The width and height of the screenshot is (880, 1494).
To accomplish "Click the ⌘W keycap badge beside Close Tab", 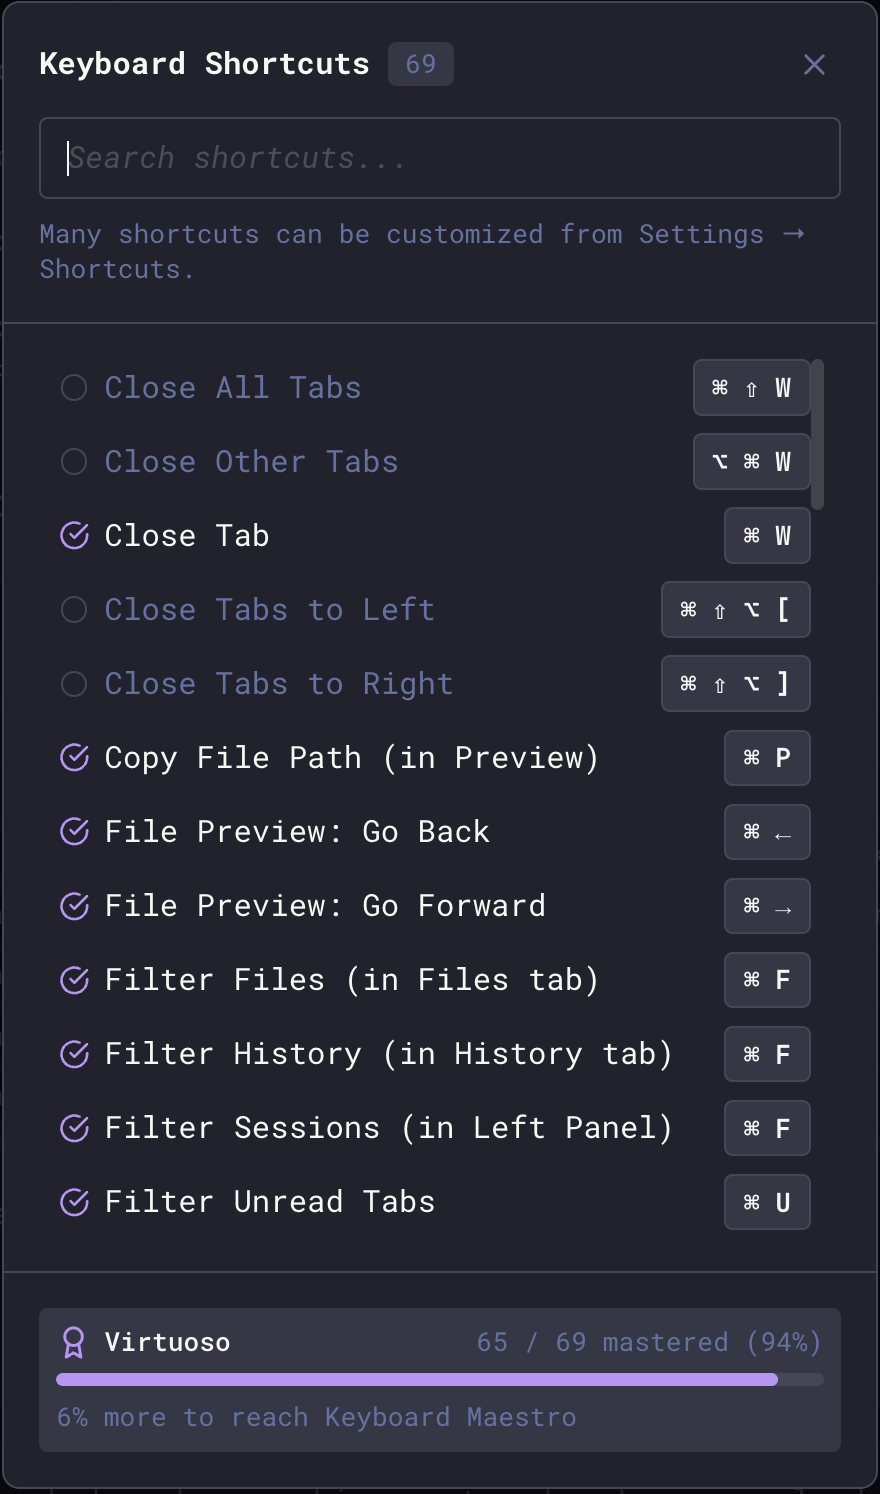I will [x=767, y=536].
